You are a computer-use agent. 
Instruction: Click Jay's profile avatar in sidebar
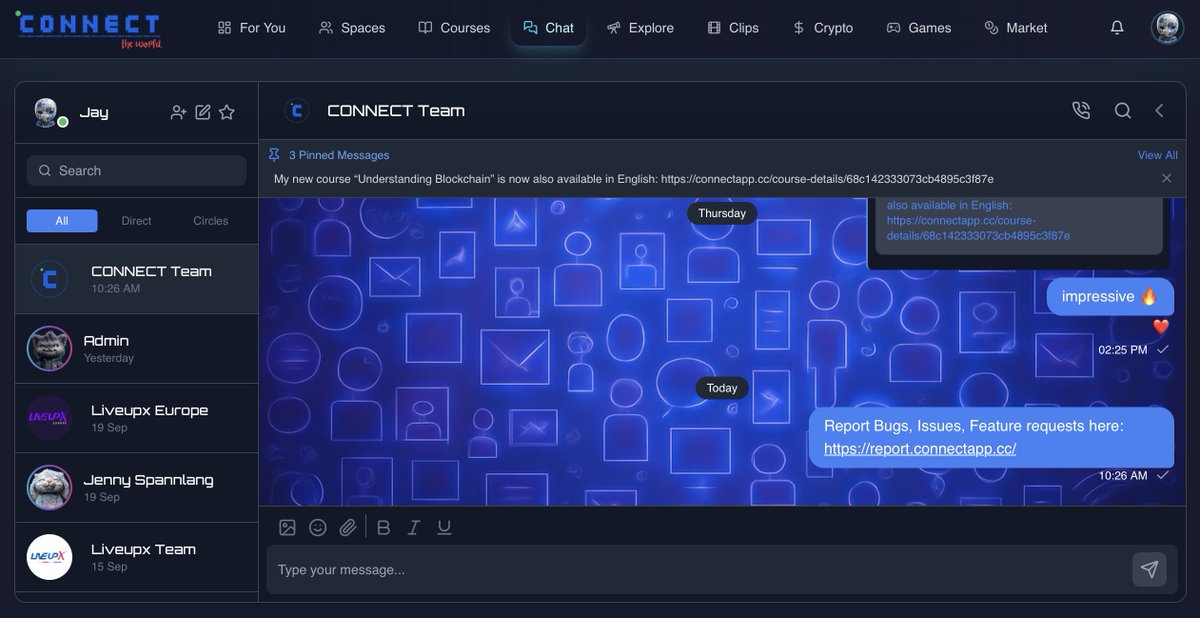[47, 112]
